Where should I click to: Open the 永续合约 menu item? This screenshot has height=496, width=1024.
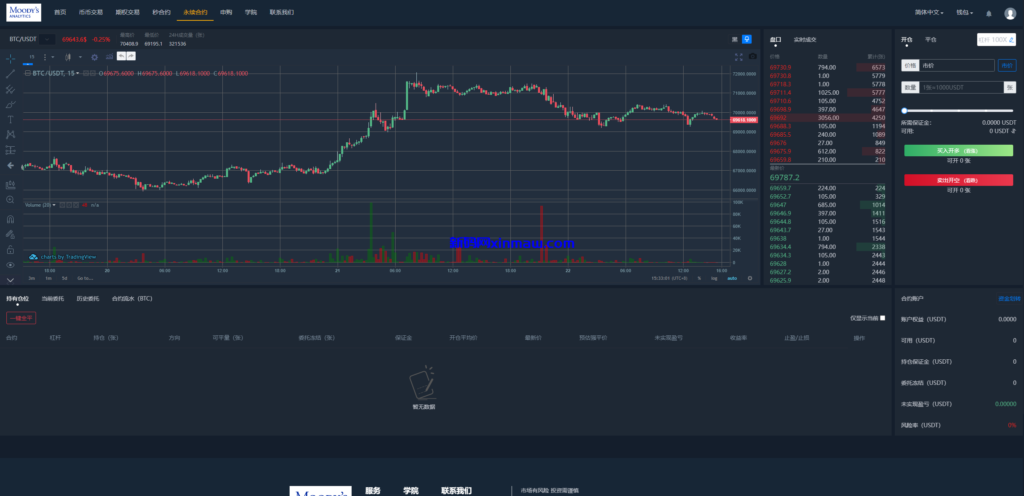pos(196,13)
